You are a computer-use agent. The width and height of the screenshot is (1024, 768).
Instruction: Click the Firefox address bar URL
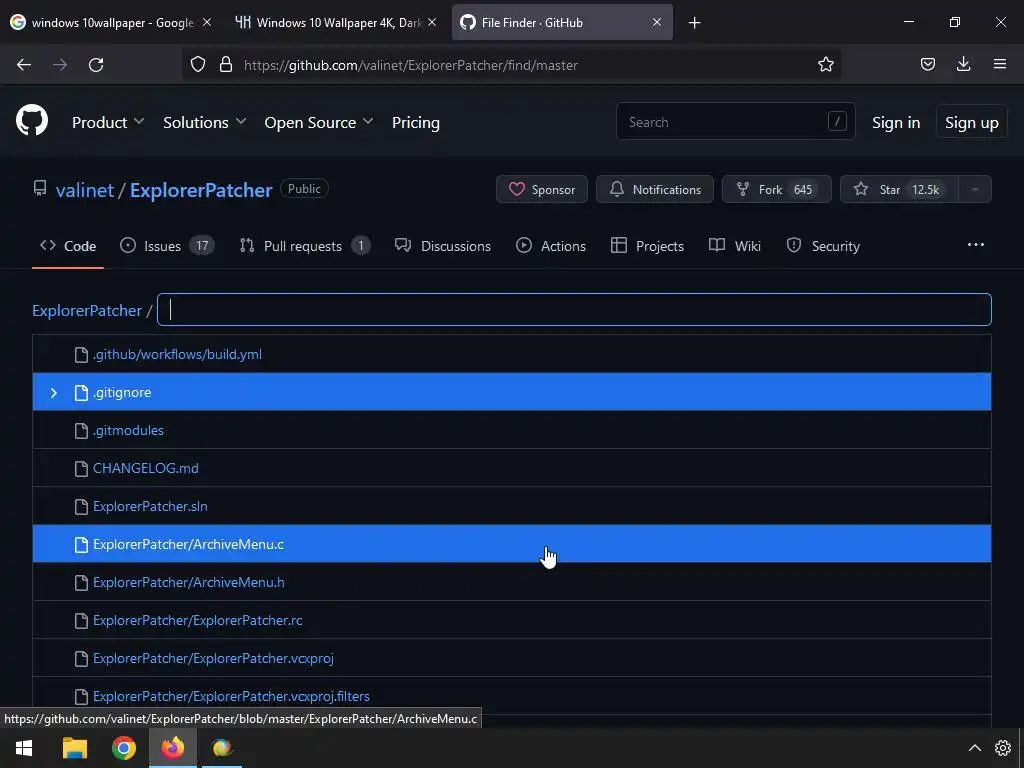tap(410, 65)
